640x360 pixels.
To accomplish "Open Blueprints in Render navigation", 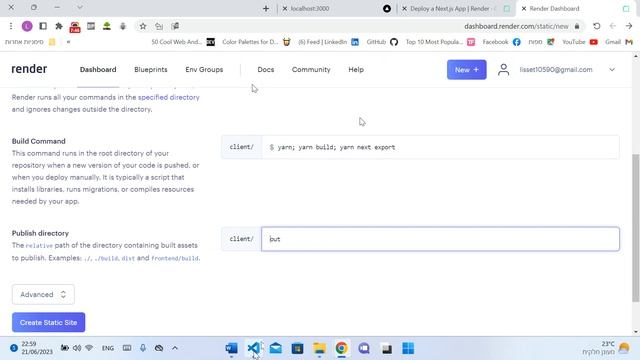I will [x=151, y=69].
